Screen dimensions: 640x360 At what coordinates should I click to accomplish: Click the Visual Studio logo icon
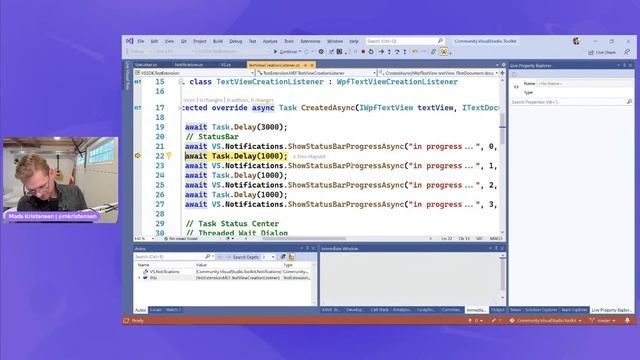130,41
